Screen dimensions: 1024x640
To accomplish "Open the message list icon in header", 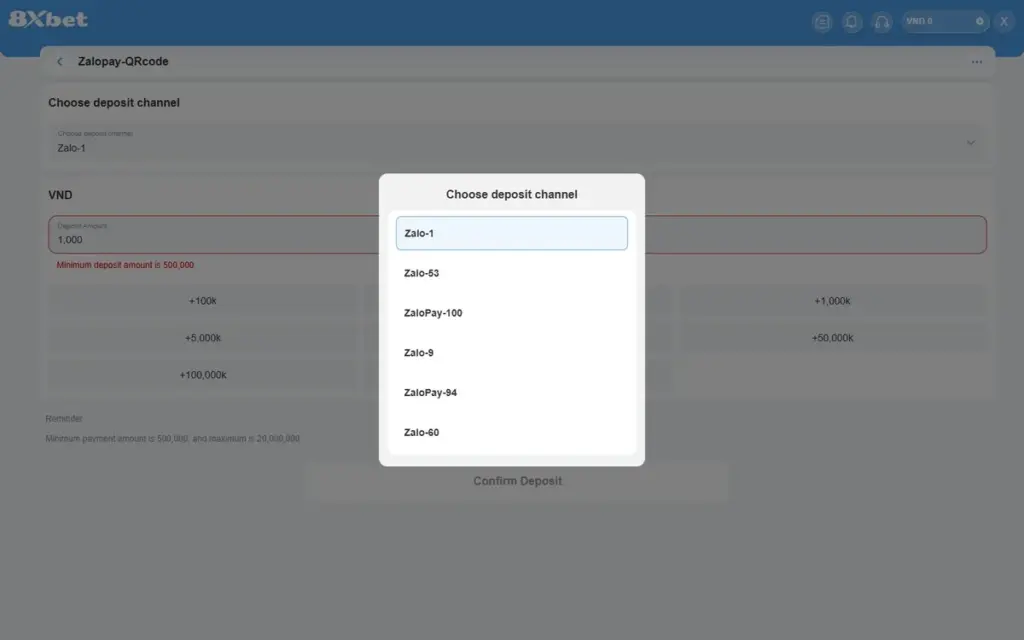I will click(x=822, y=22).
